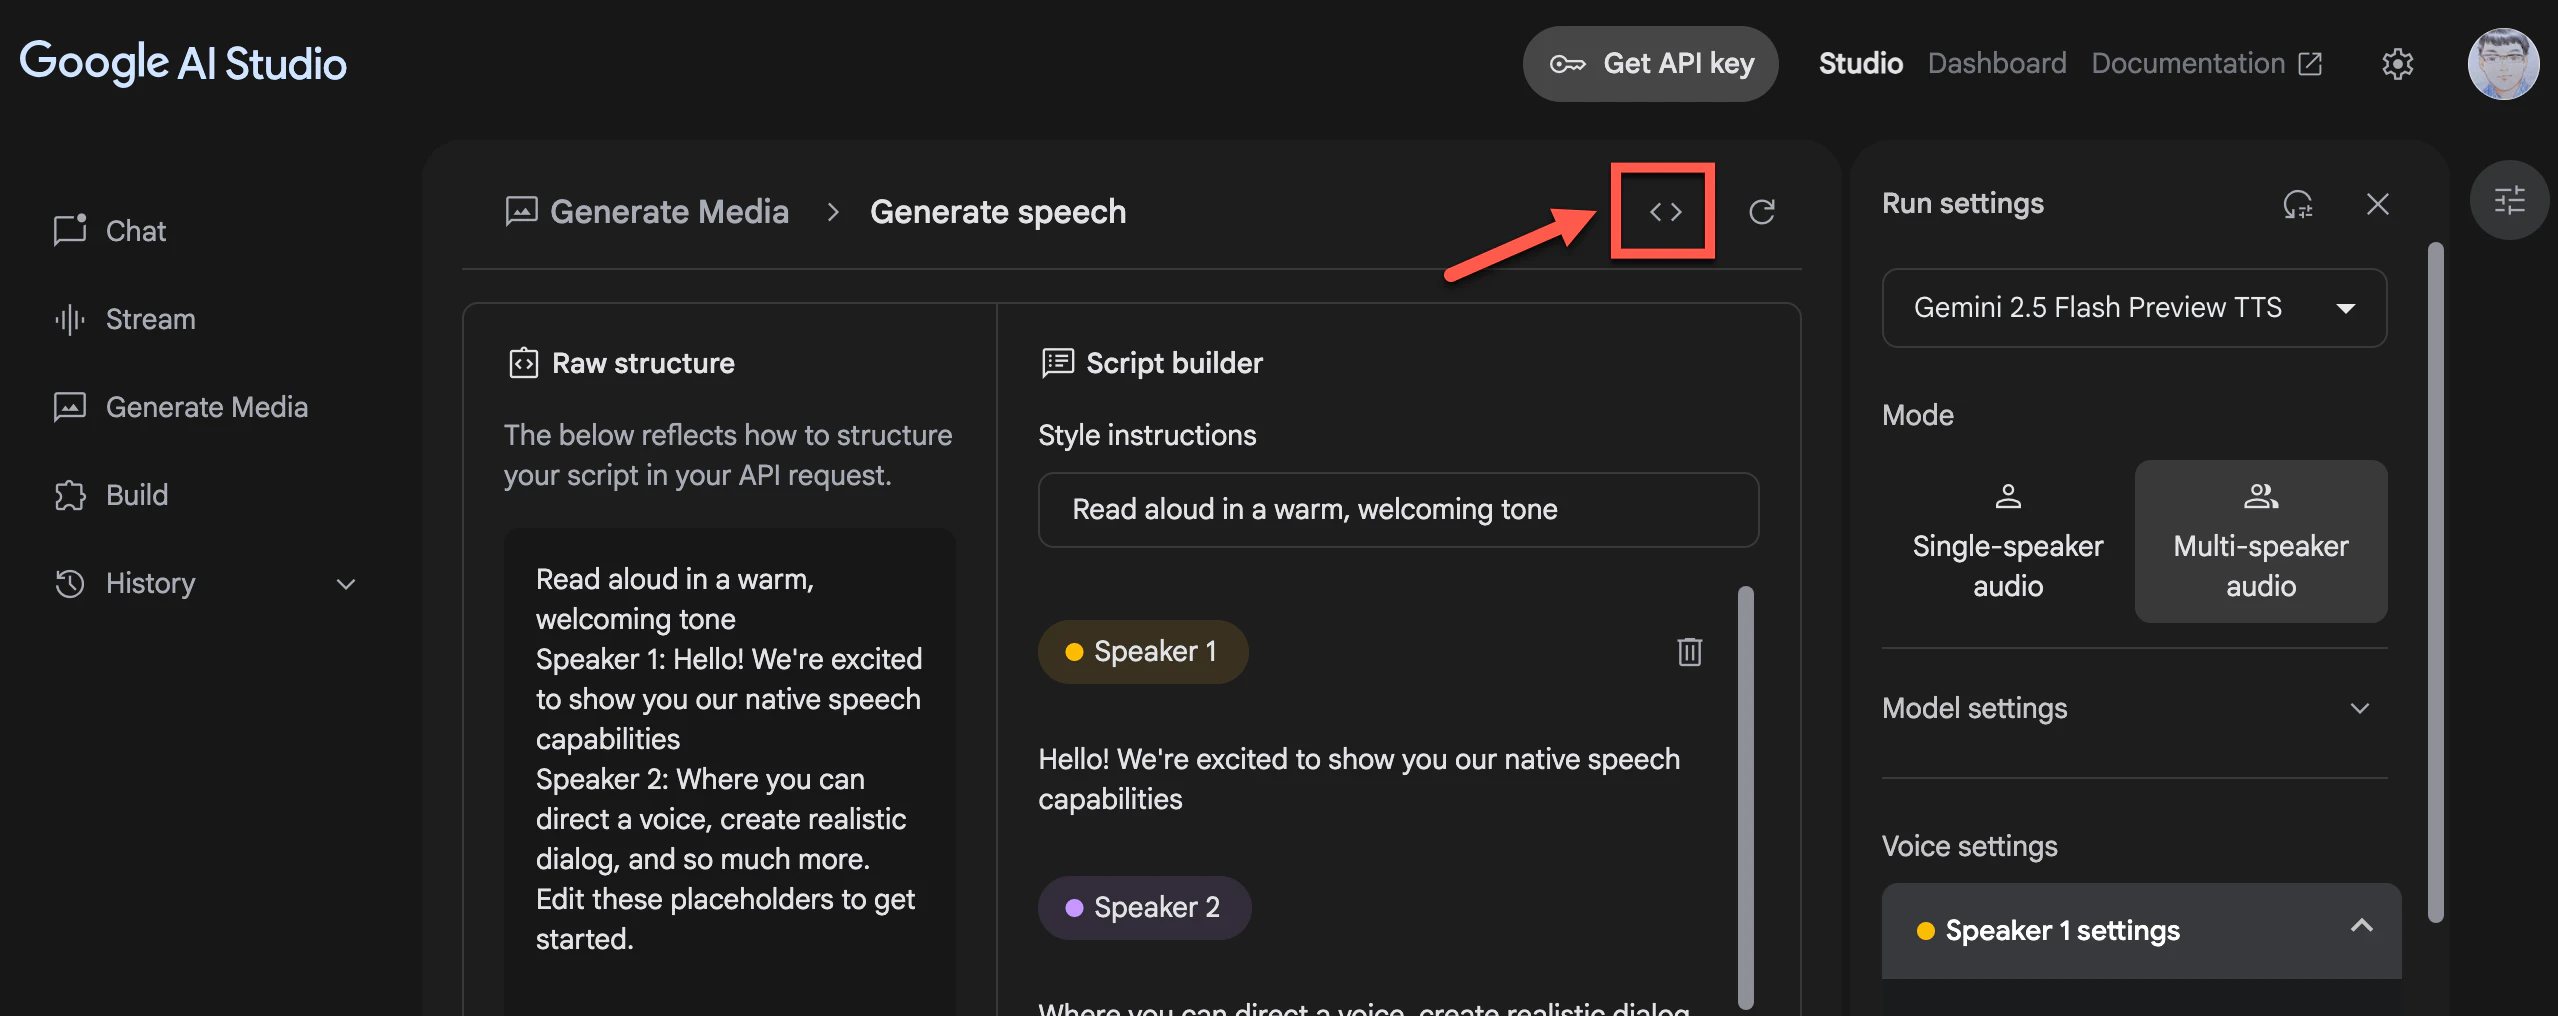The height and width of the screenshot is (1016, 2558).
Task: Click the purple Speaker 2 color dot
Action: (x=1074, y=908)
